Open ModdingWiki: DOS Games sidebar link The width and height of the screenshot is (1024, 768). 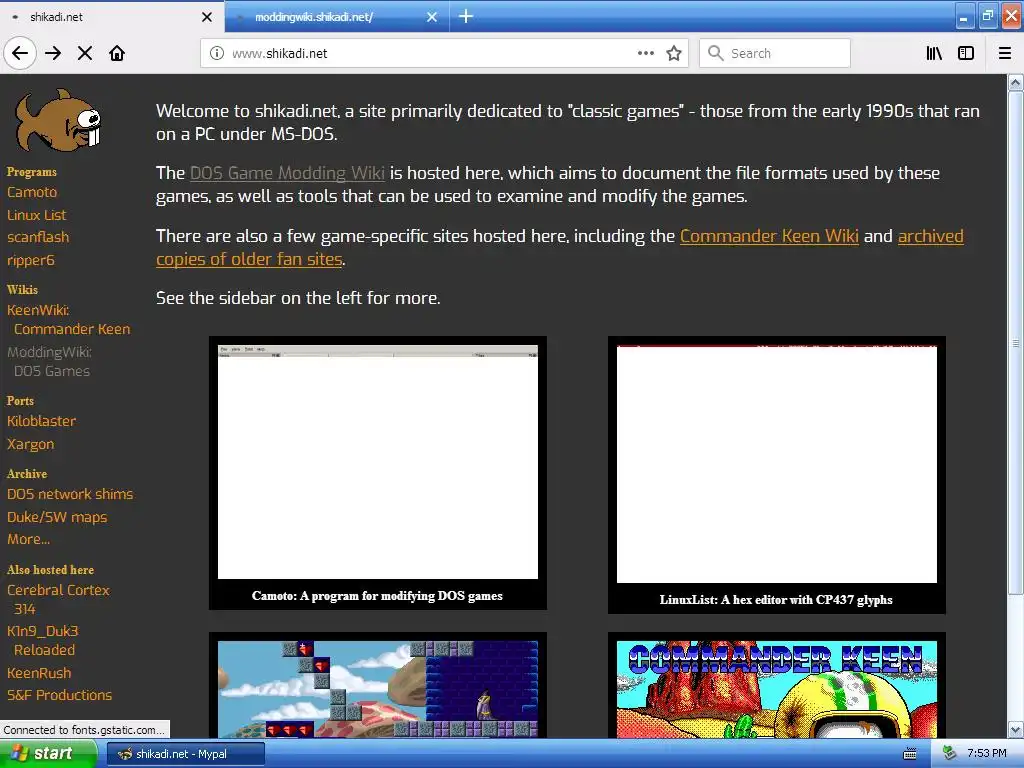(x=50, y=361)
